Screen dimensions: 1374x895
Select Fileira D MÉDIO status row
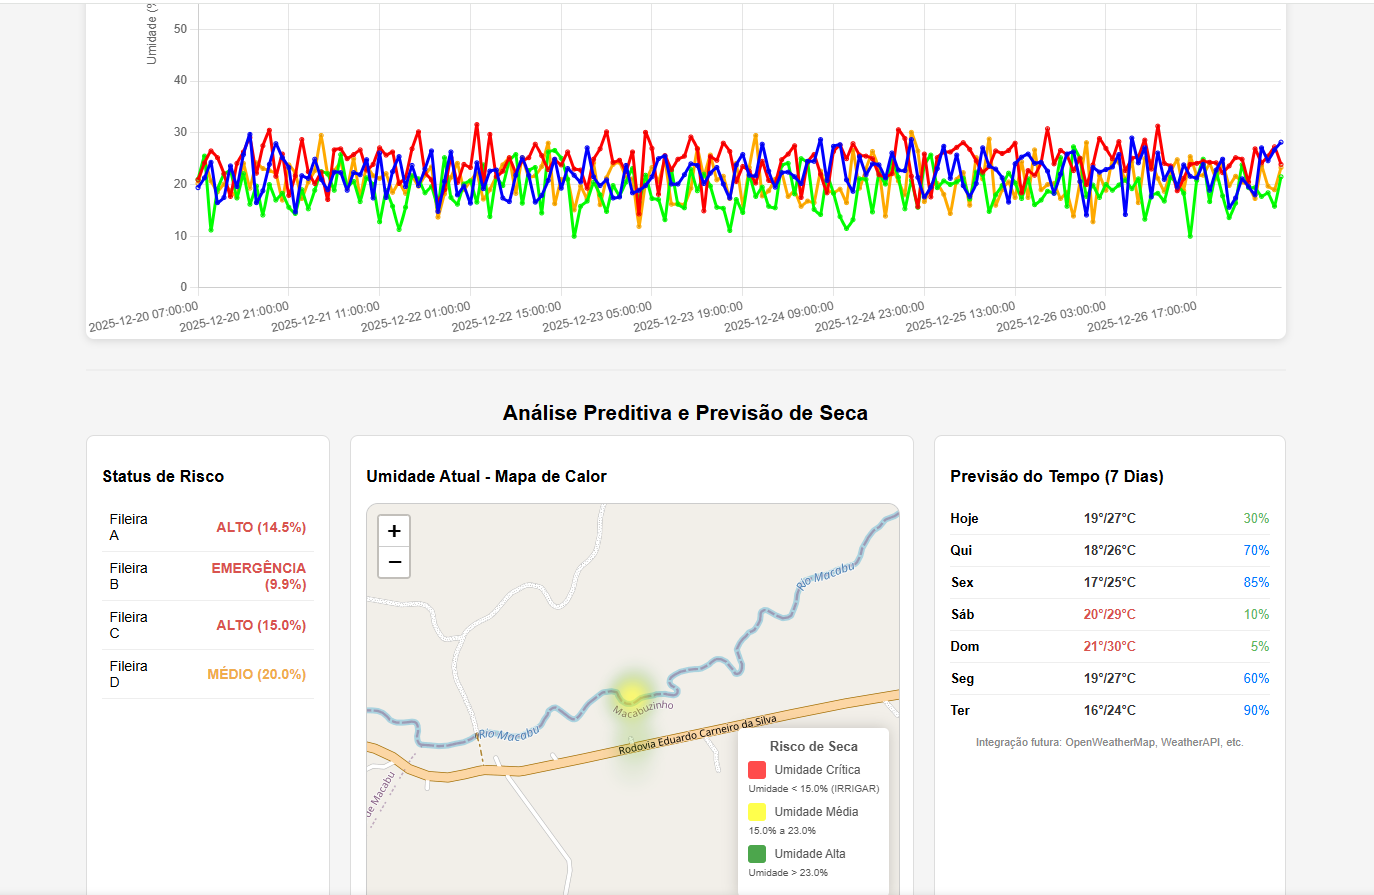point(208,674)
